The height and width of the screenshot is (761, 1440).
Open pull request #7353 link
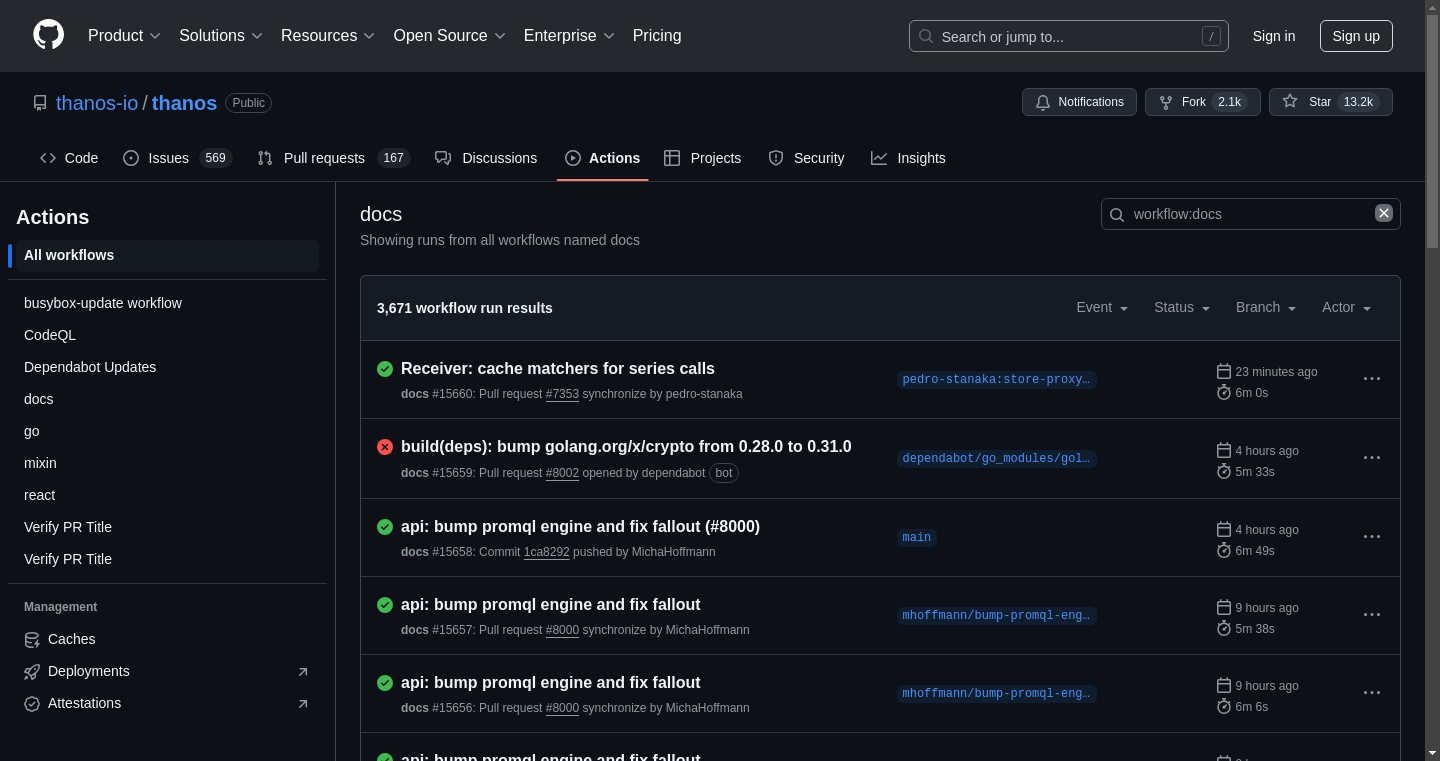coord(562,394)
